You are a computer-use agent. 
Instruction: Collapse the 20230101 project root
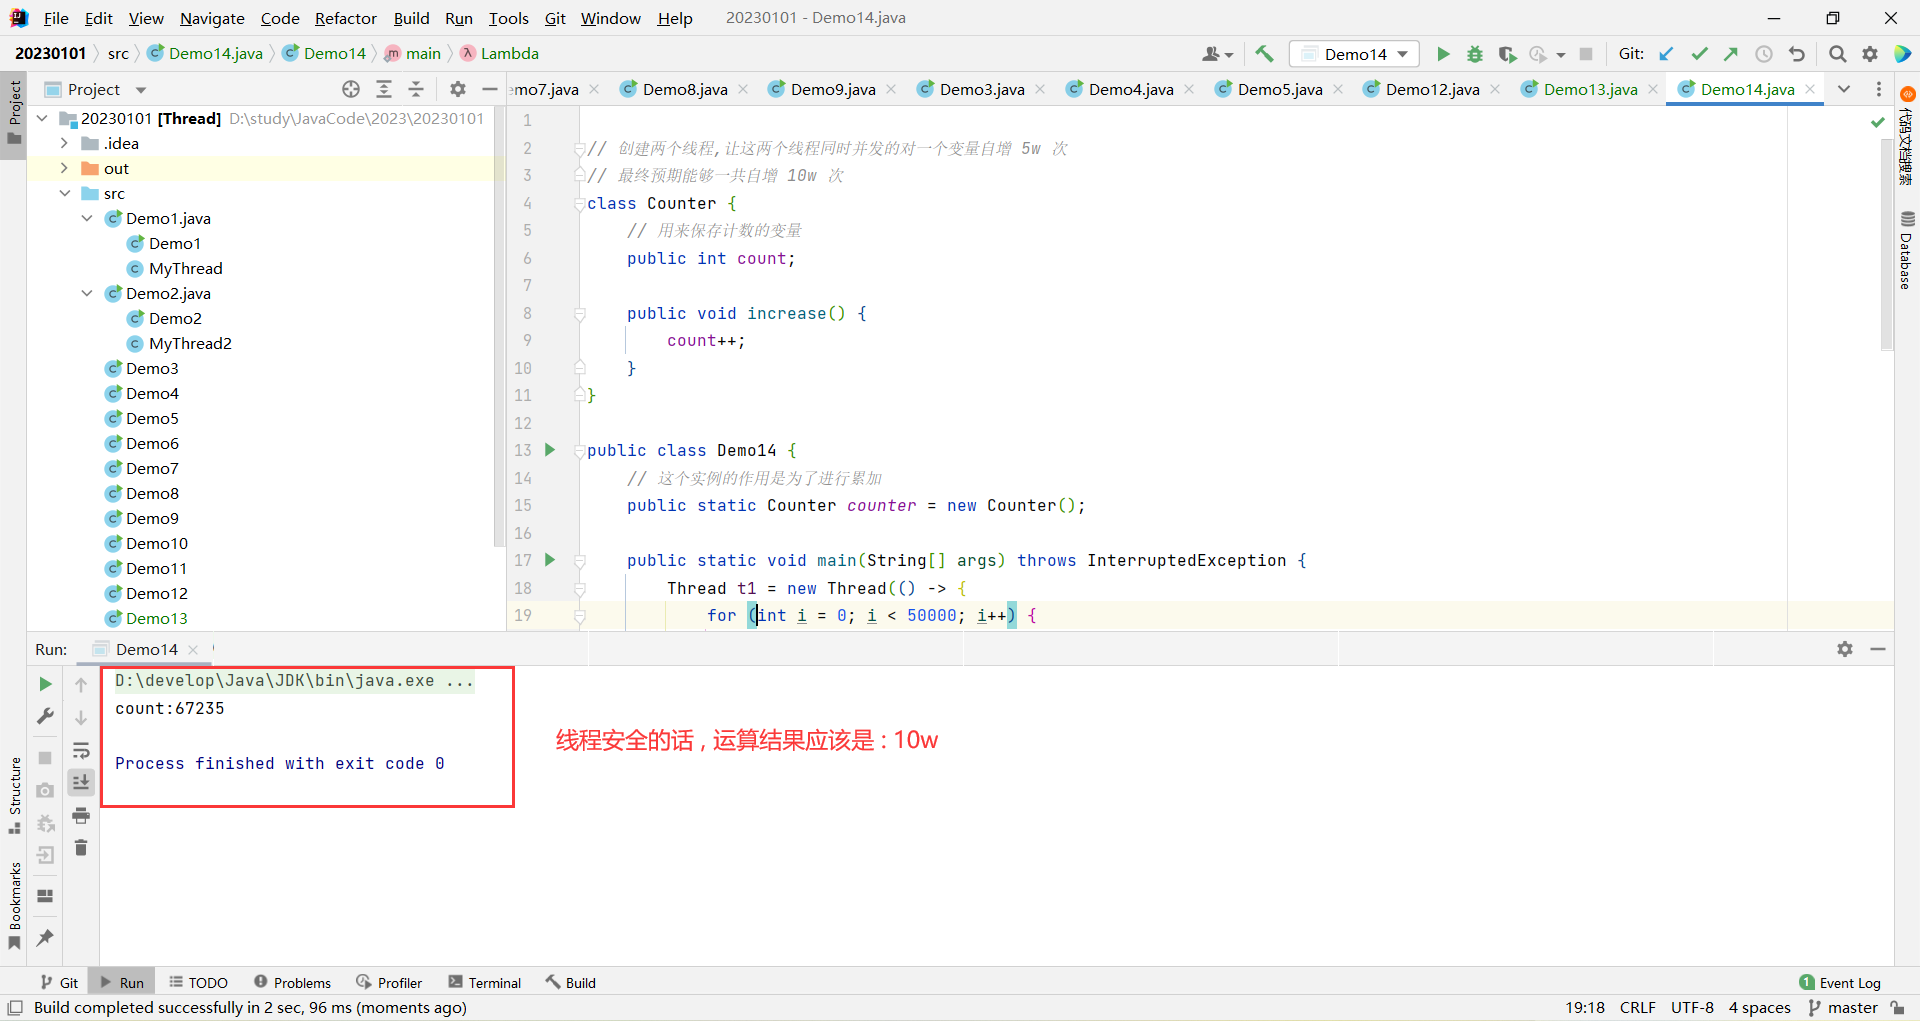click(x=42, y=118)
